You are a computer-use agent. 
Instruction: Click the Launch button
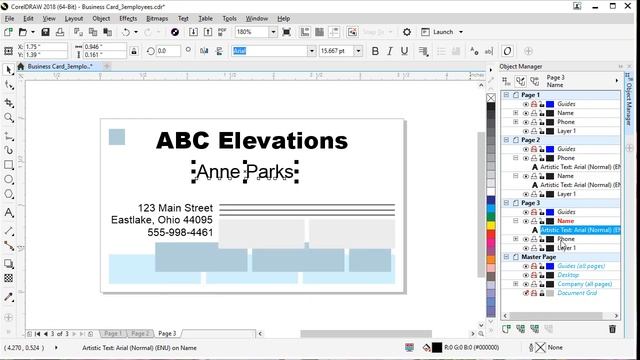click(x=438, y=32)
